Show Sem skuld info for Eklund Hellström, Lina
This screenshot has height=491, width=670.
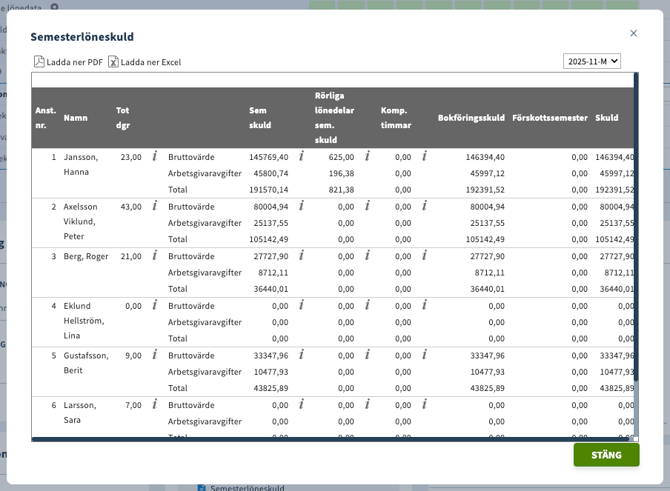[x=301, y=305]
